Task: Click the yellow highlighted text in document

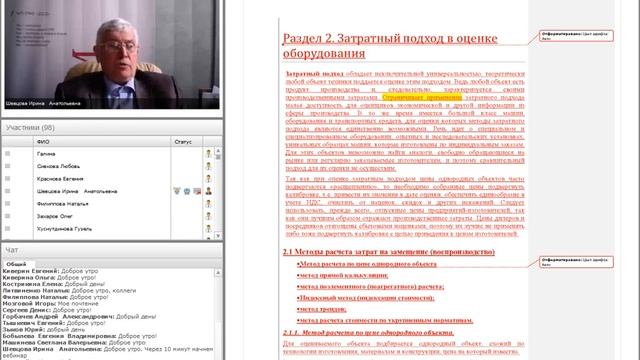Action: coord(422,97)
